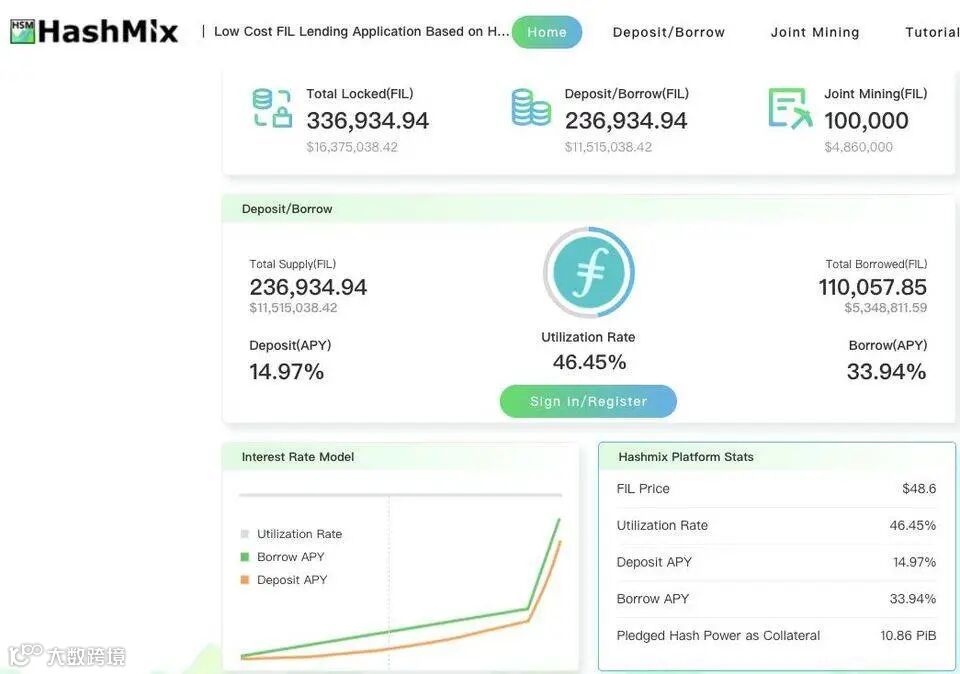Click the center Utilization Rate 46.45% value
Image resolution: width=960 pixels, height=674 pixels.
tap(589, 362)
